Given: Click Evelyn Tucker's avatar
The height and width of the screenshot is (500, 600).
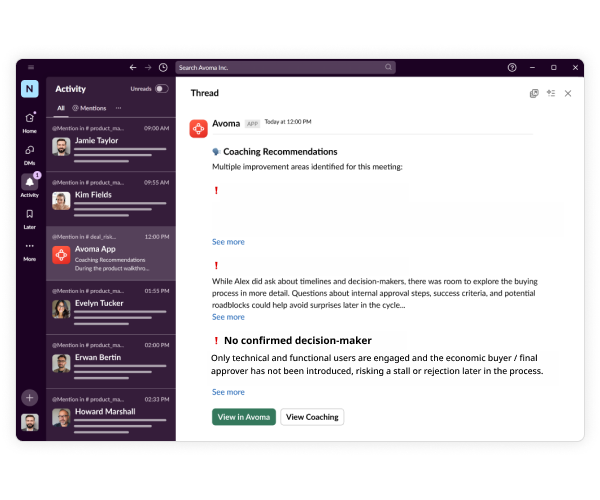Looking at the screenshot, I should click(61, 309).
